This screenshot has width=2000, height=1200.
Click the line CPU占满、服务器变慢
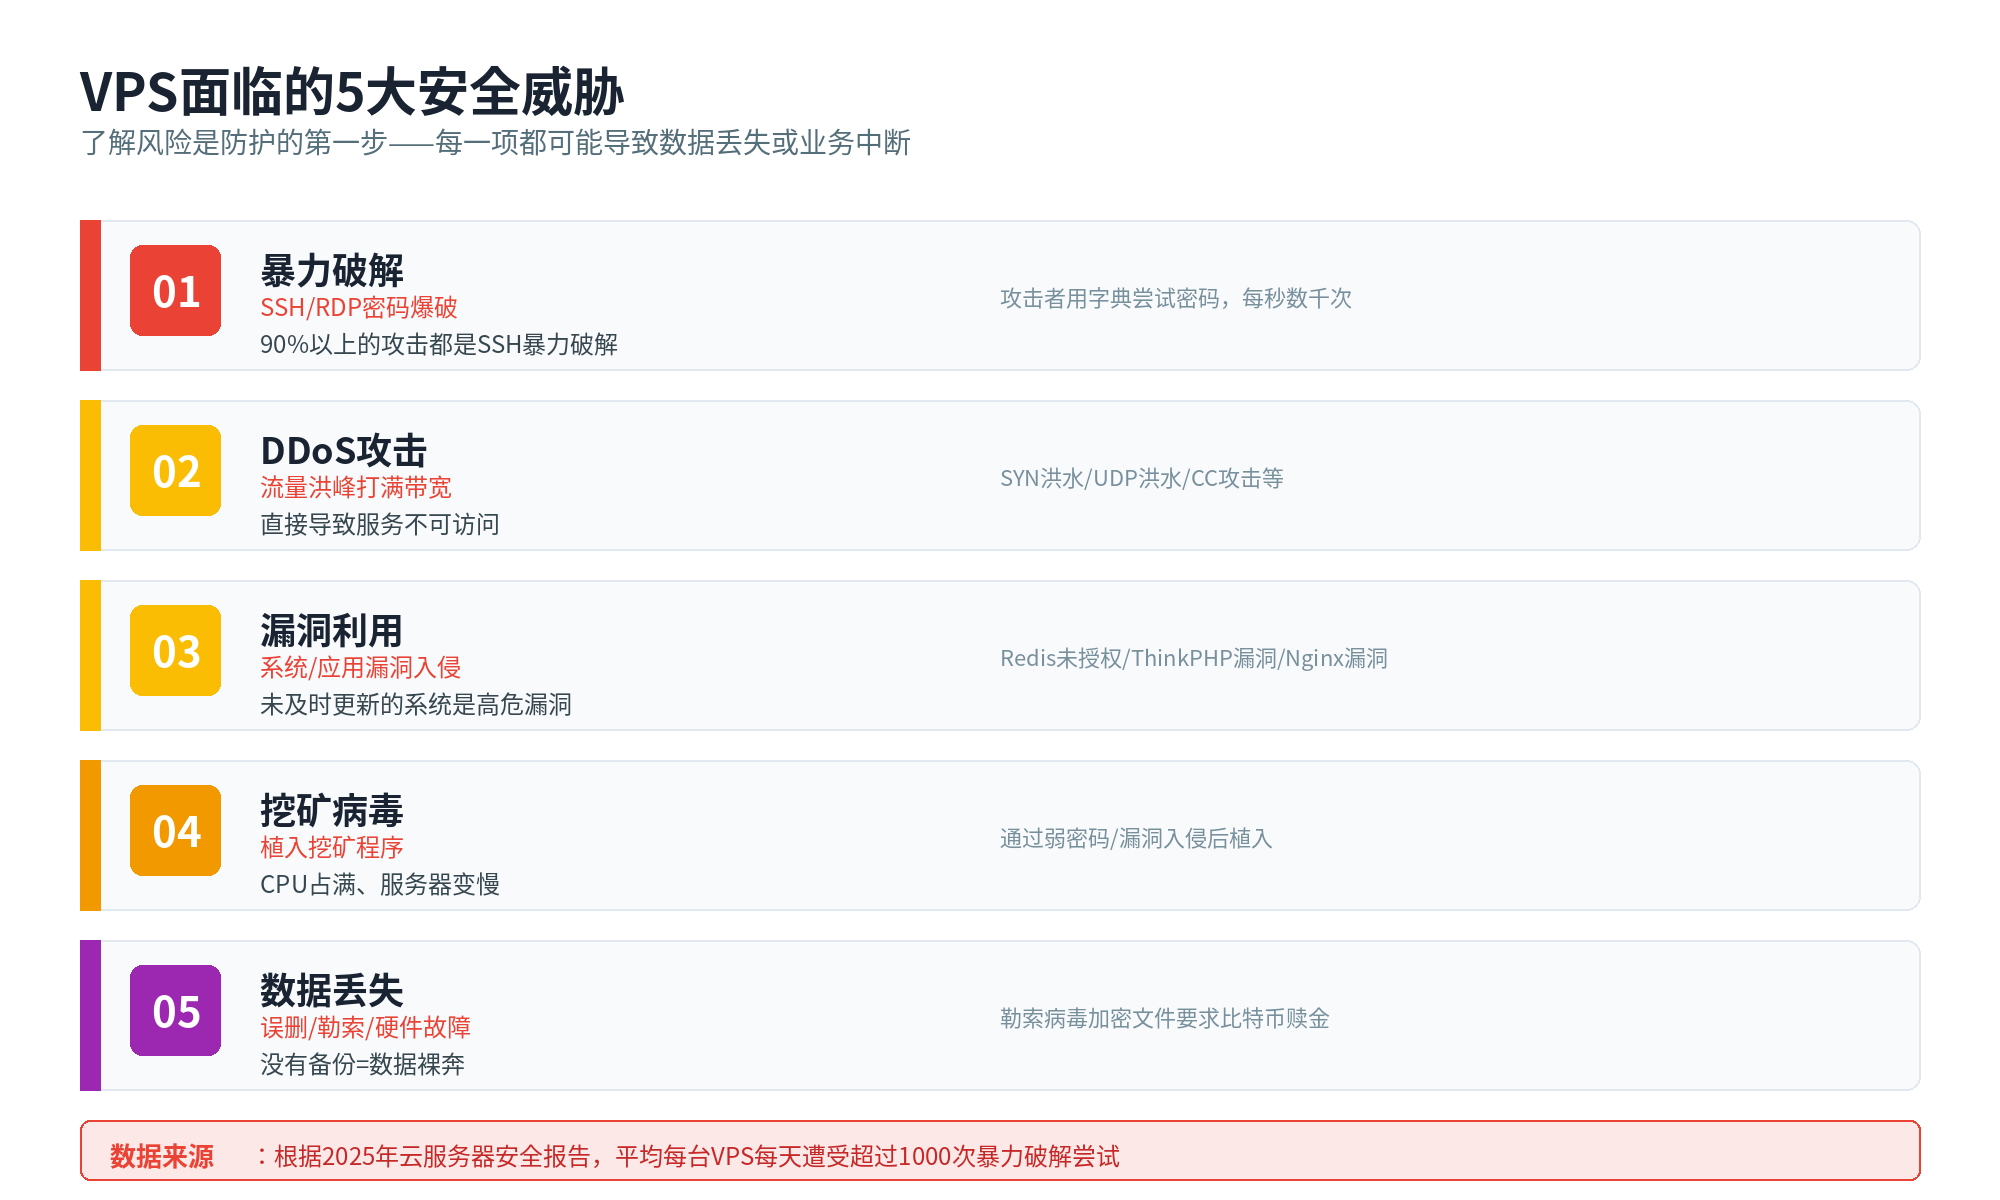[380, 884]
